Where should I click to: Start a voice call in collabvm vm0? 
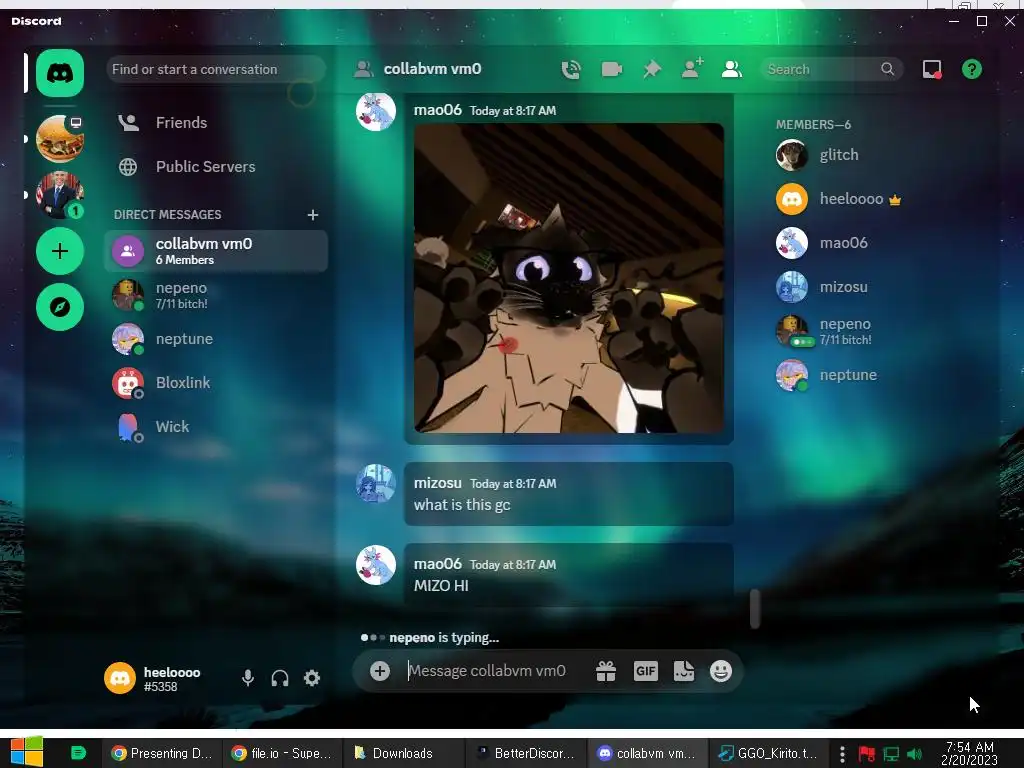tap(571, 69)
